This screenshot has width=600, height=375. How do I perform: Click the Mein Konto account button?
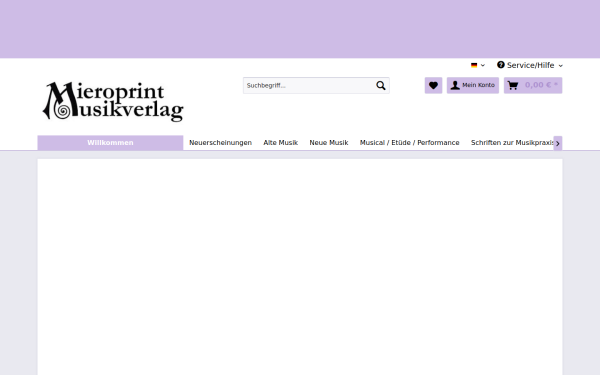click(473, 85)
